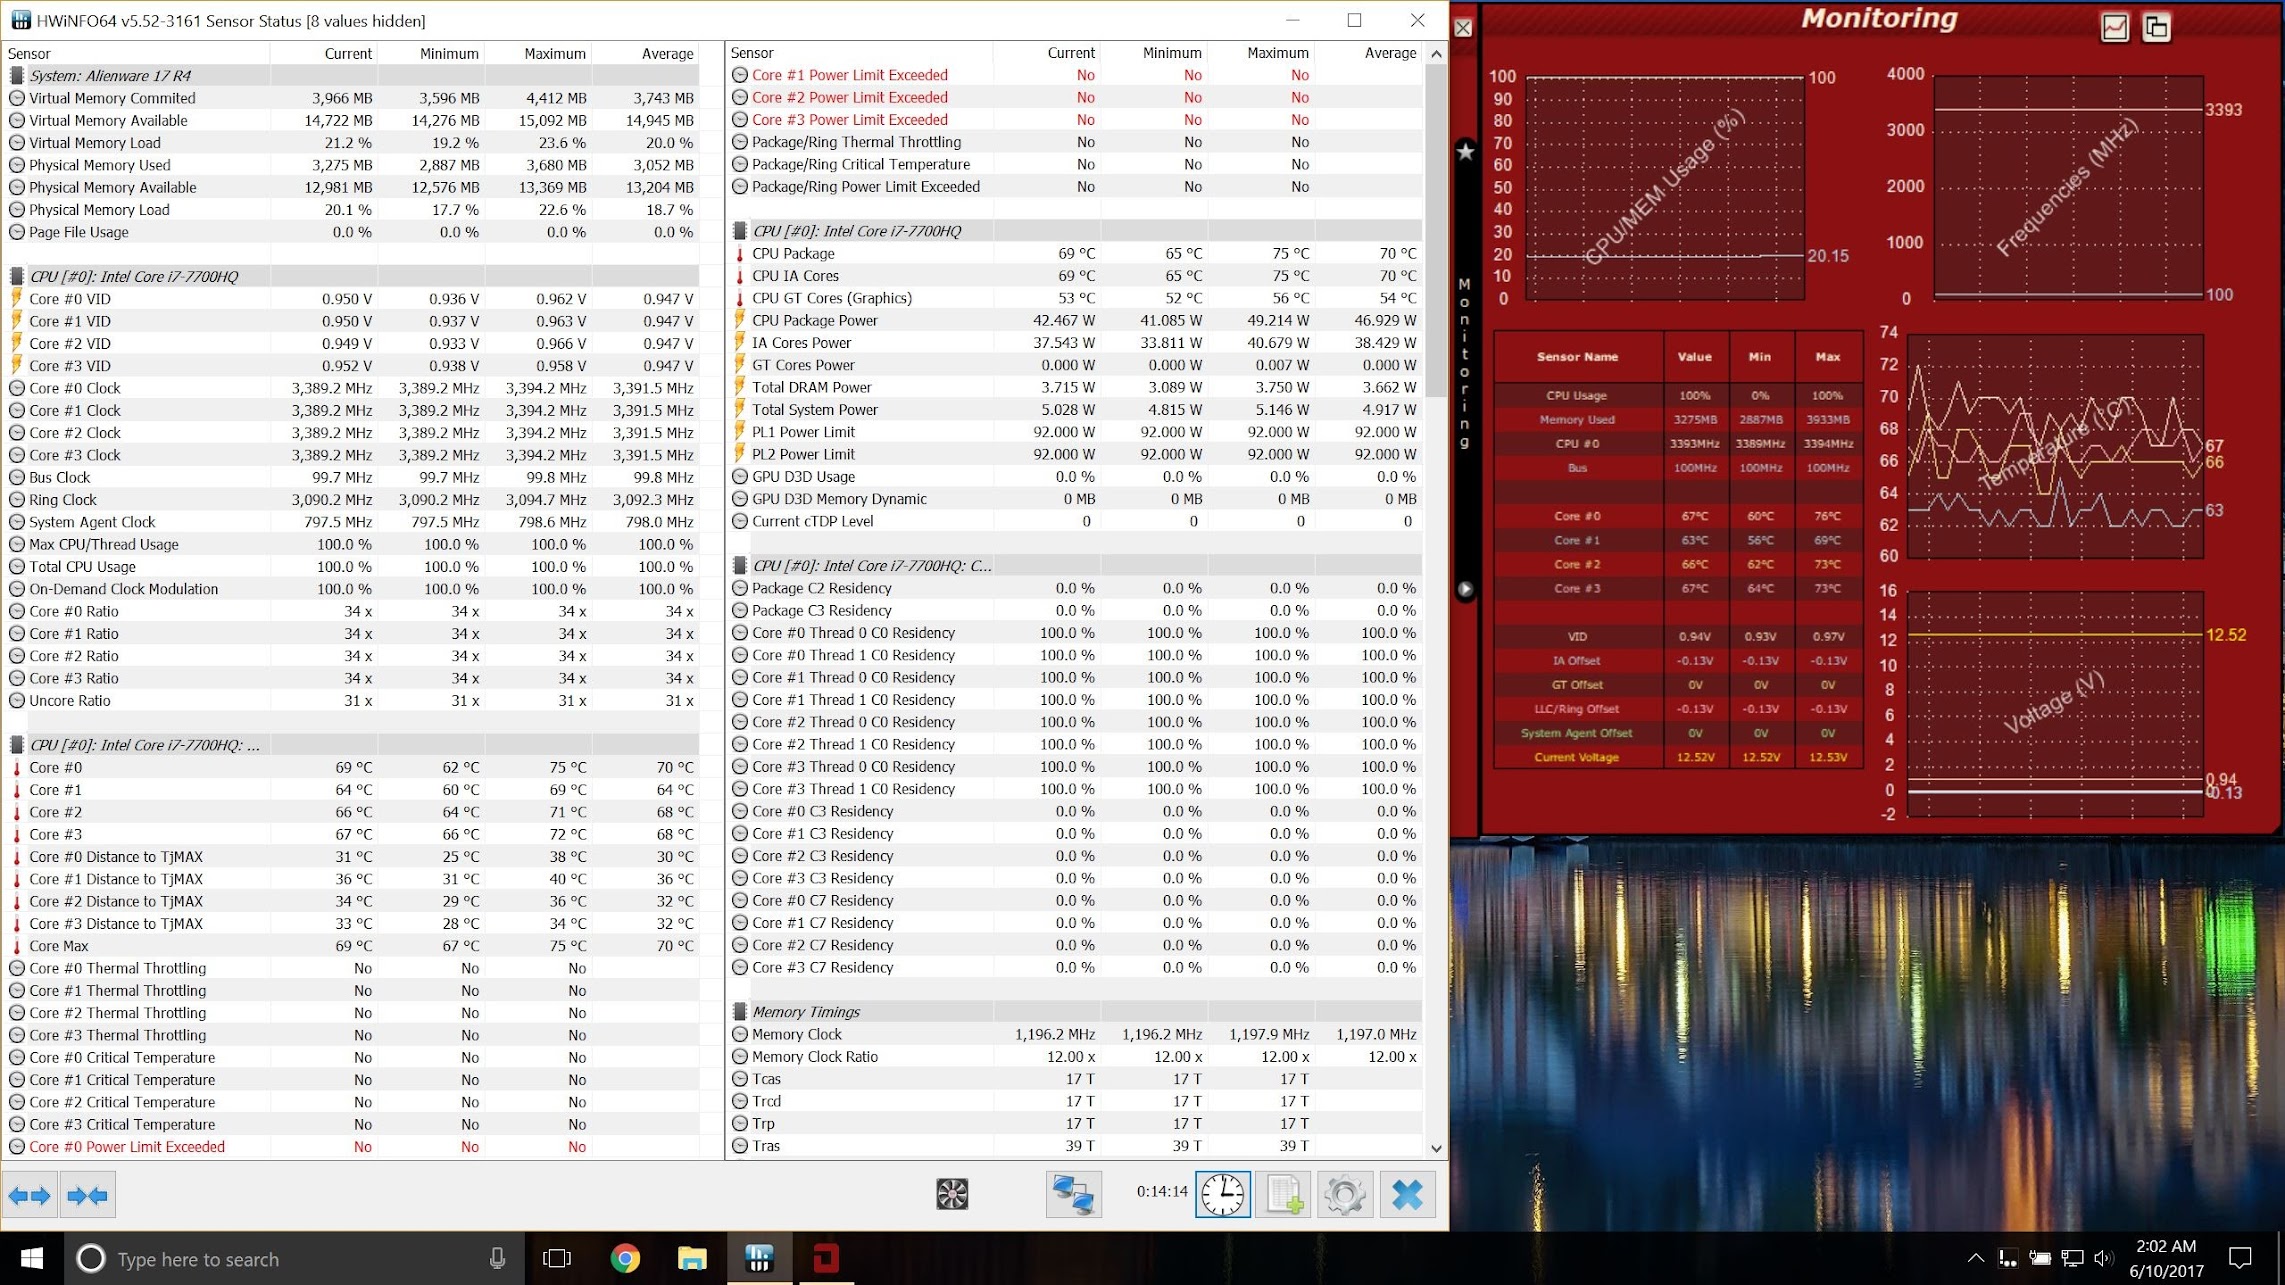Select the Total CPU Usage row

[350, 567]
